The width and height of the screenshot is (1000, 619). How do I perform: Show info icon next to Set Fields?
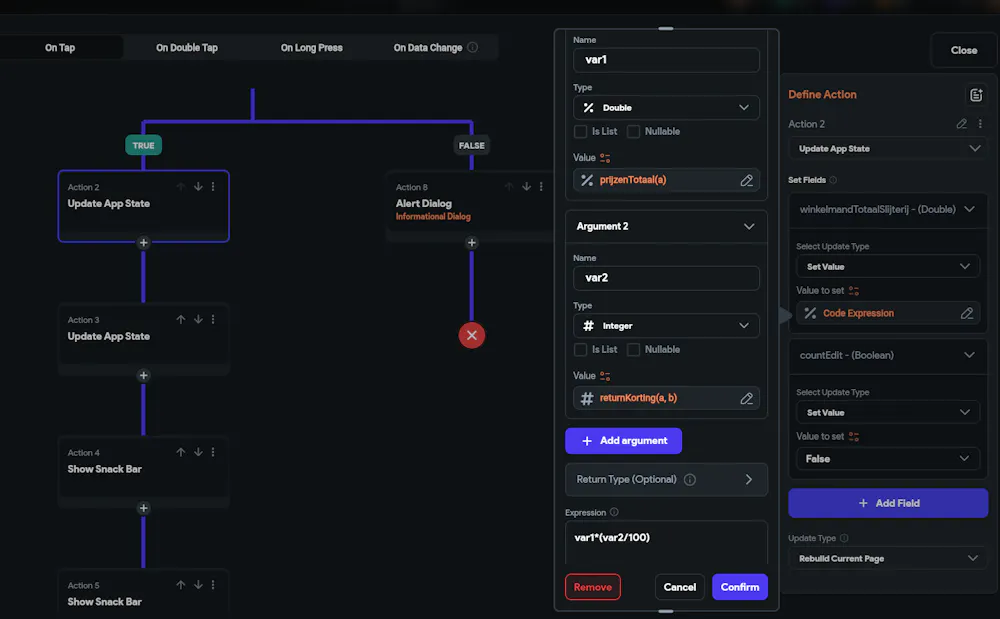[833, 180]
